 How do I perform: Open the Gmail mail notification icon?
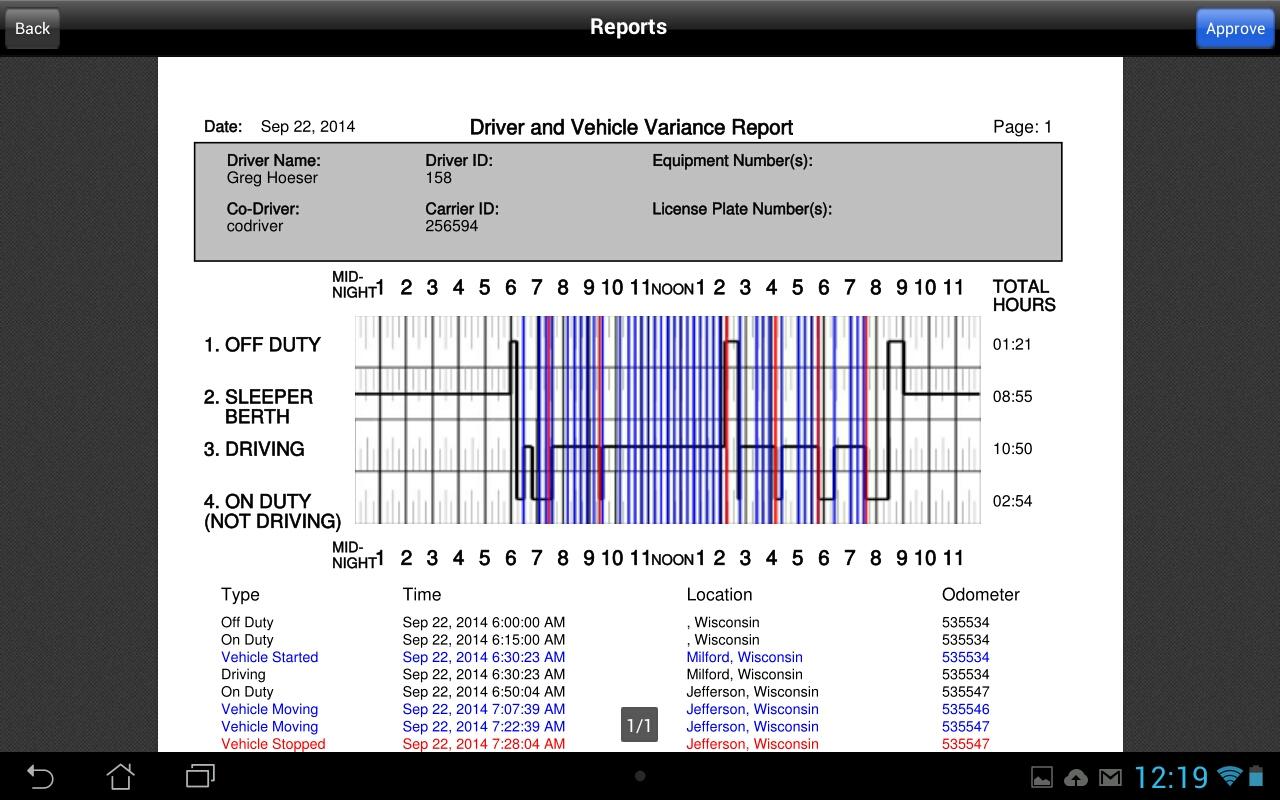tap(1110, 778)
